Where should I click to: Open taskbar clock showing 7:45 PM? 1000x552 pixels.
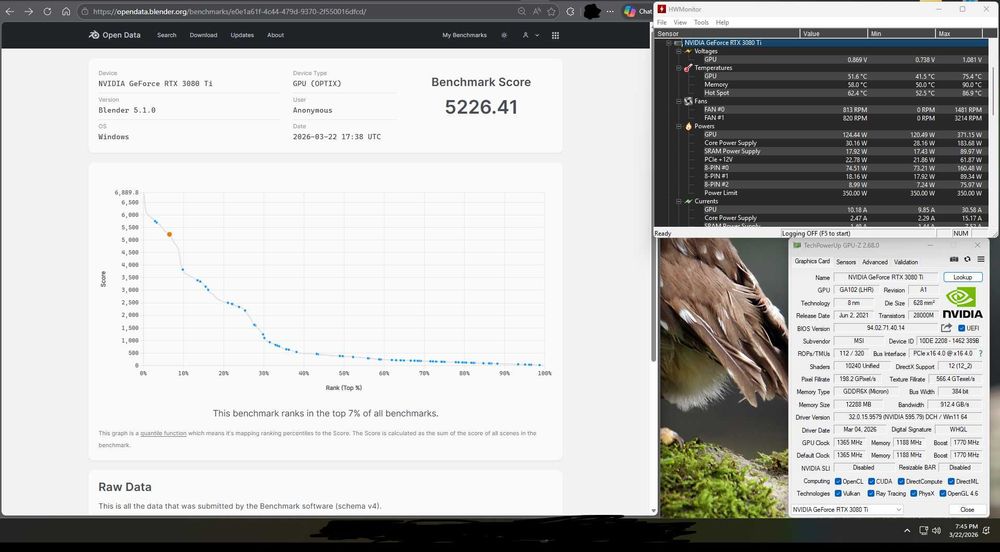tap(966, 530)
